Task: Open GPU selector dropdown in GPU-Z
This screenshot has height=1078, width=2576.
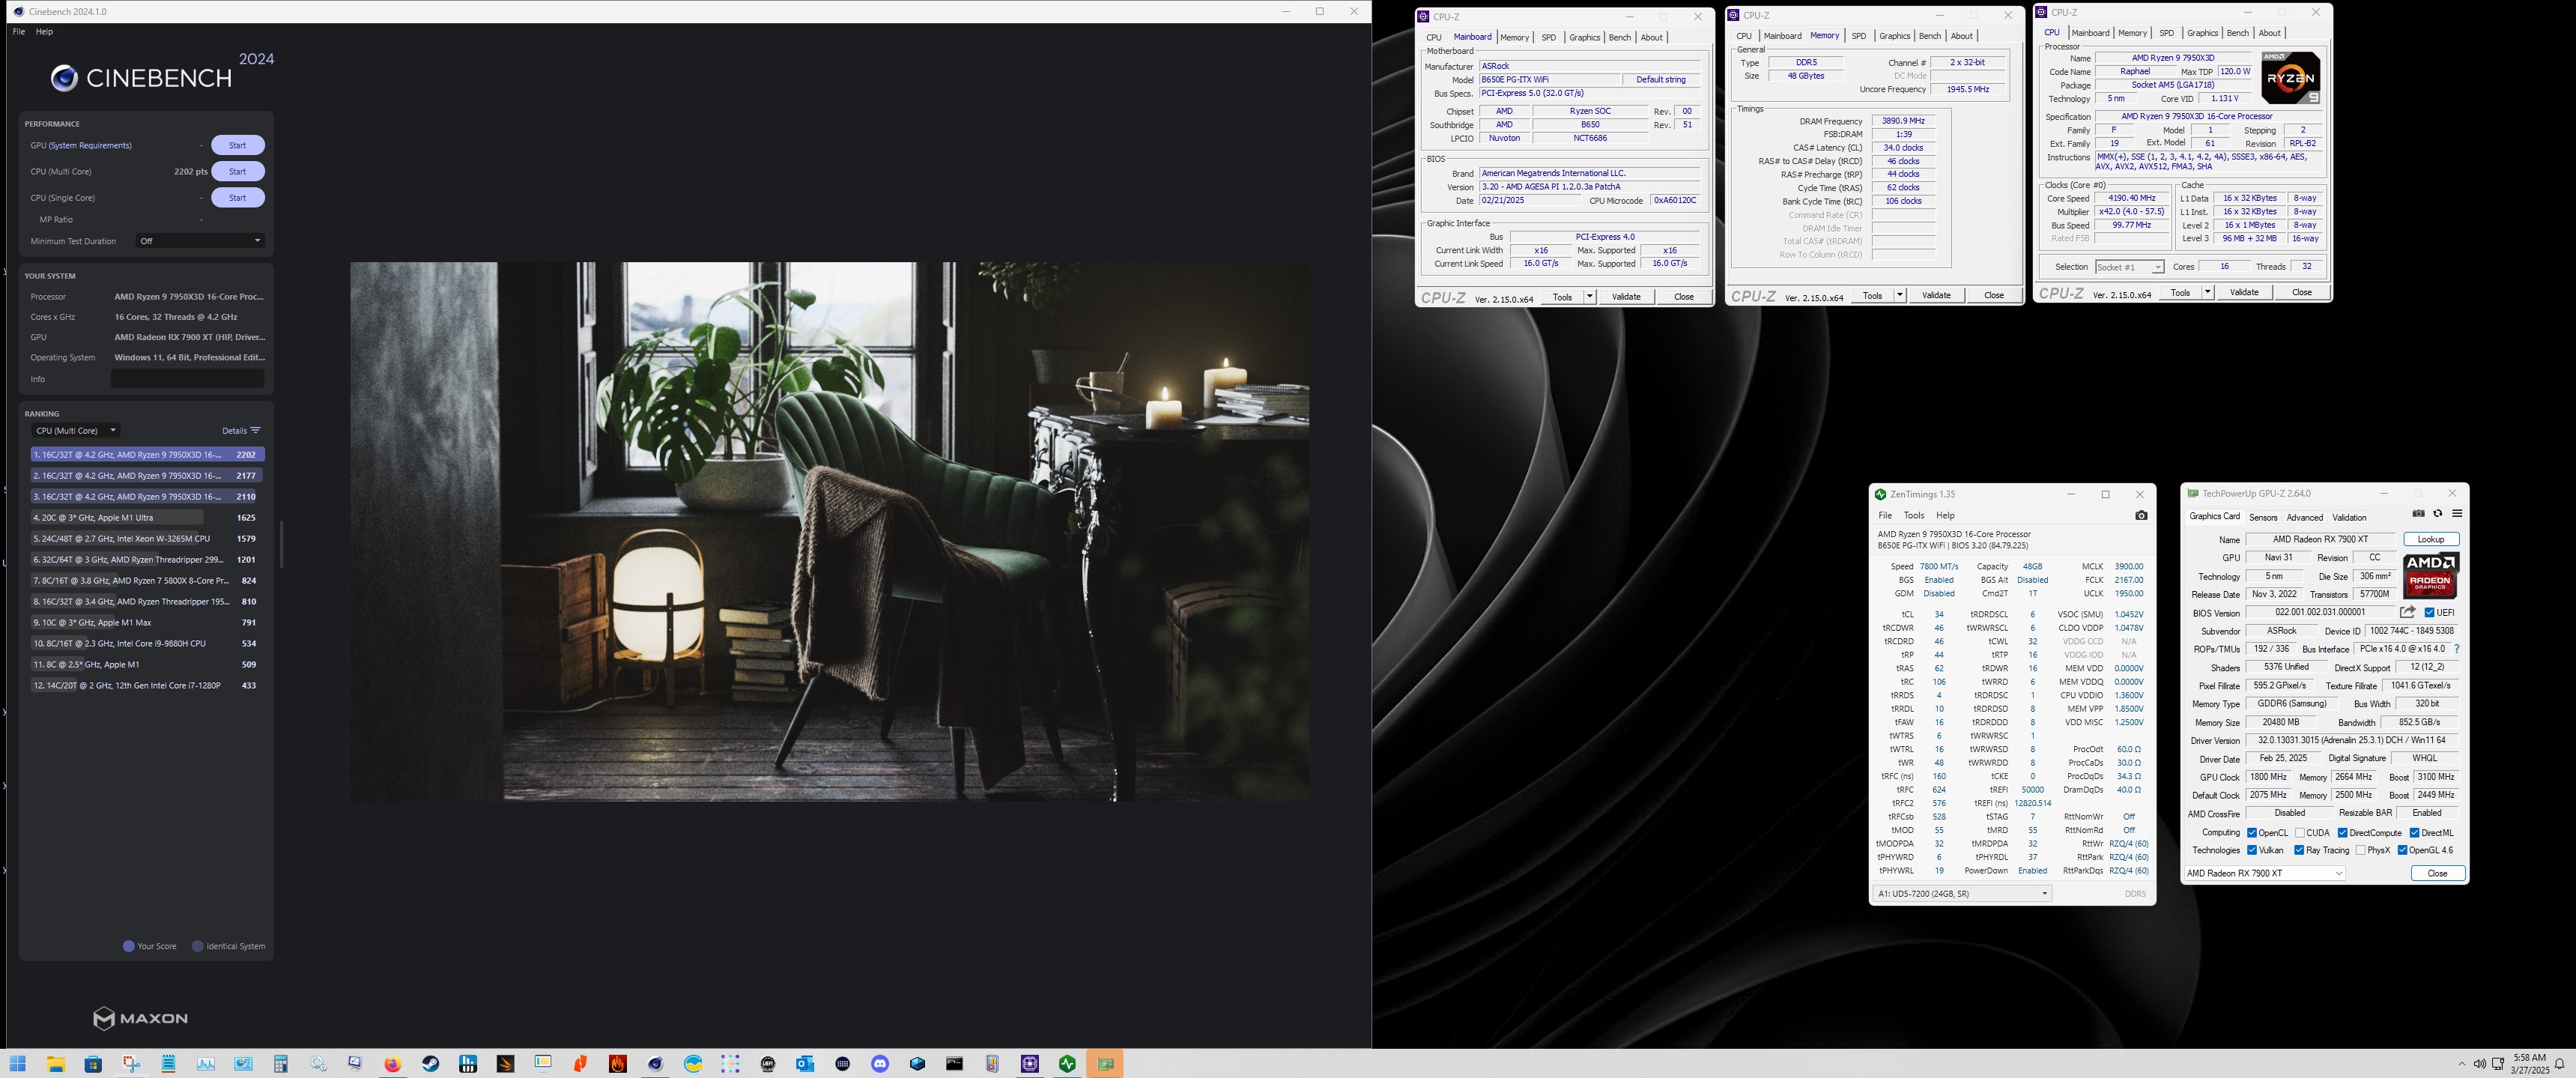Action: (x=2265, y=873)
